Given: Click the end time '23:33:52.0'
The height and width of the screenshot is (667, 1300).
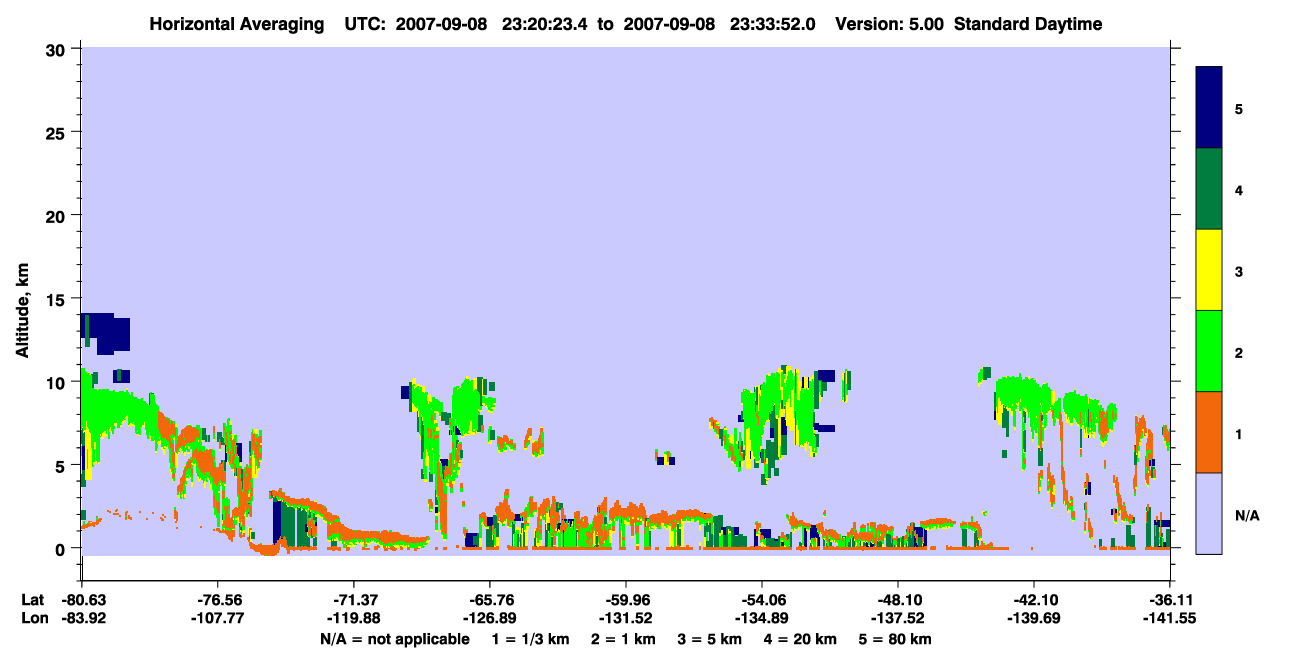Looking at the screenshot, I should click(772, 24).
